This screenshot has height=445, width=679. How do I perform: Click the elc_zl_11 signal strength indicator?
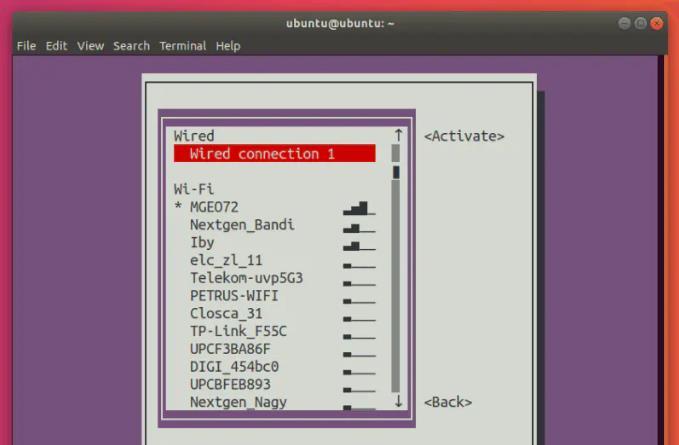(x=359, y=266)
